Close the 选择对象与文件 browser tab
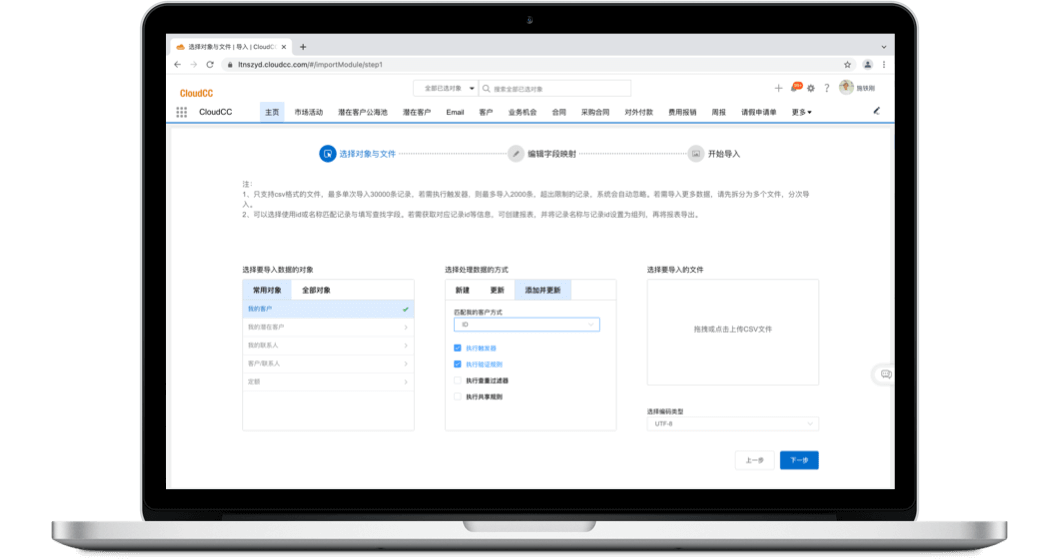The image size is (1060, 559). point(284,47)
